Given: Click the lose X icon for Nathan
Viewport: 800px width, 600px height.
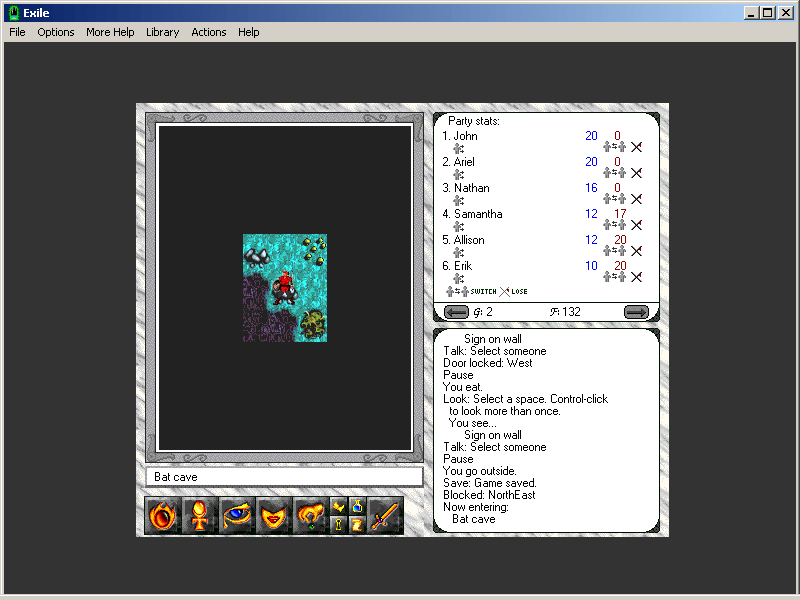Looking at the screenshot, I should (636, 199).
